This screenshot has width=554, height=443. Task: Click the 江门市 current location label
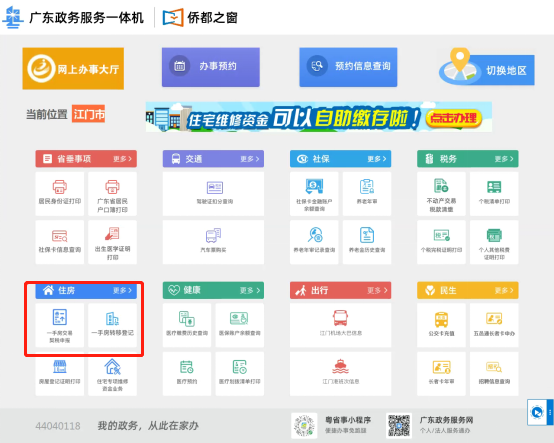(88, 114)
